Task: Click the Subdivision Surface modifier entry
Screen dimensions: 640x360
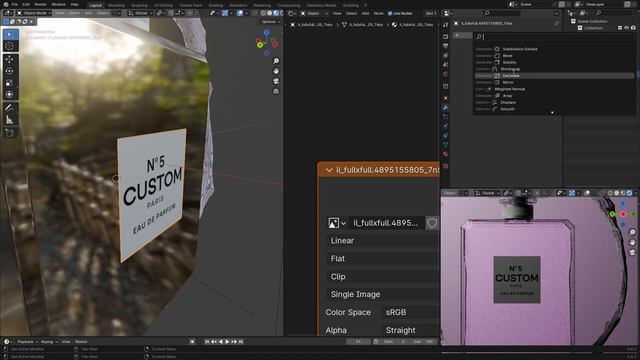Action: coord(520,49)
